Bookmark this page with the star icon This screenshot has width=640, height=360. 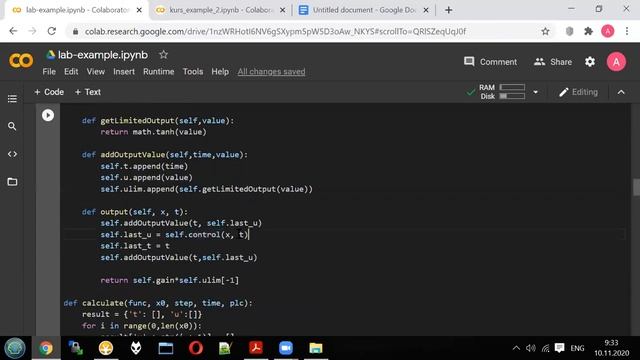545,31
